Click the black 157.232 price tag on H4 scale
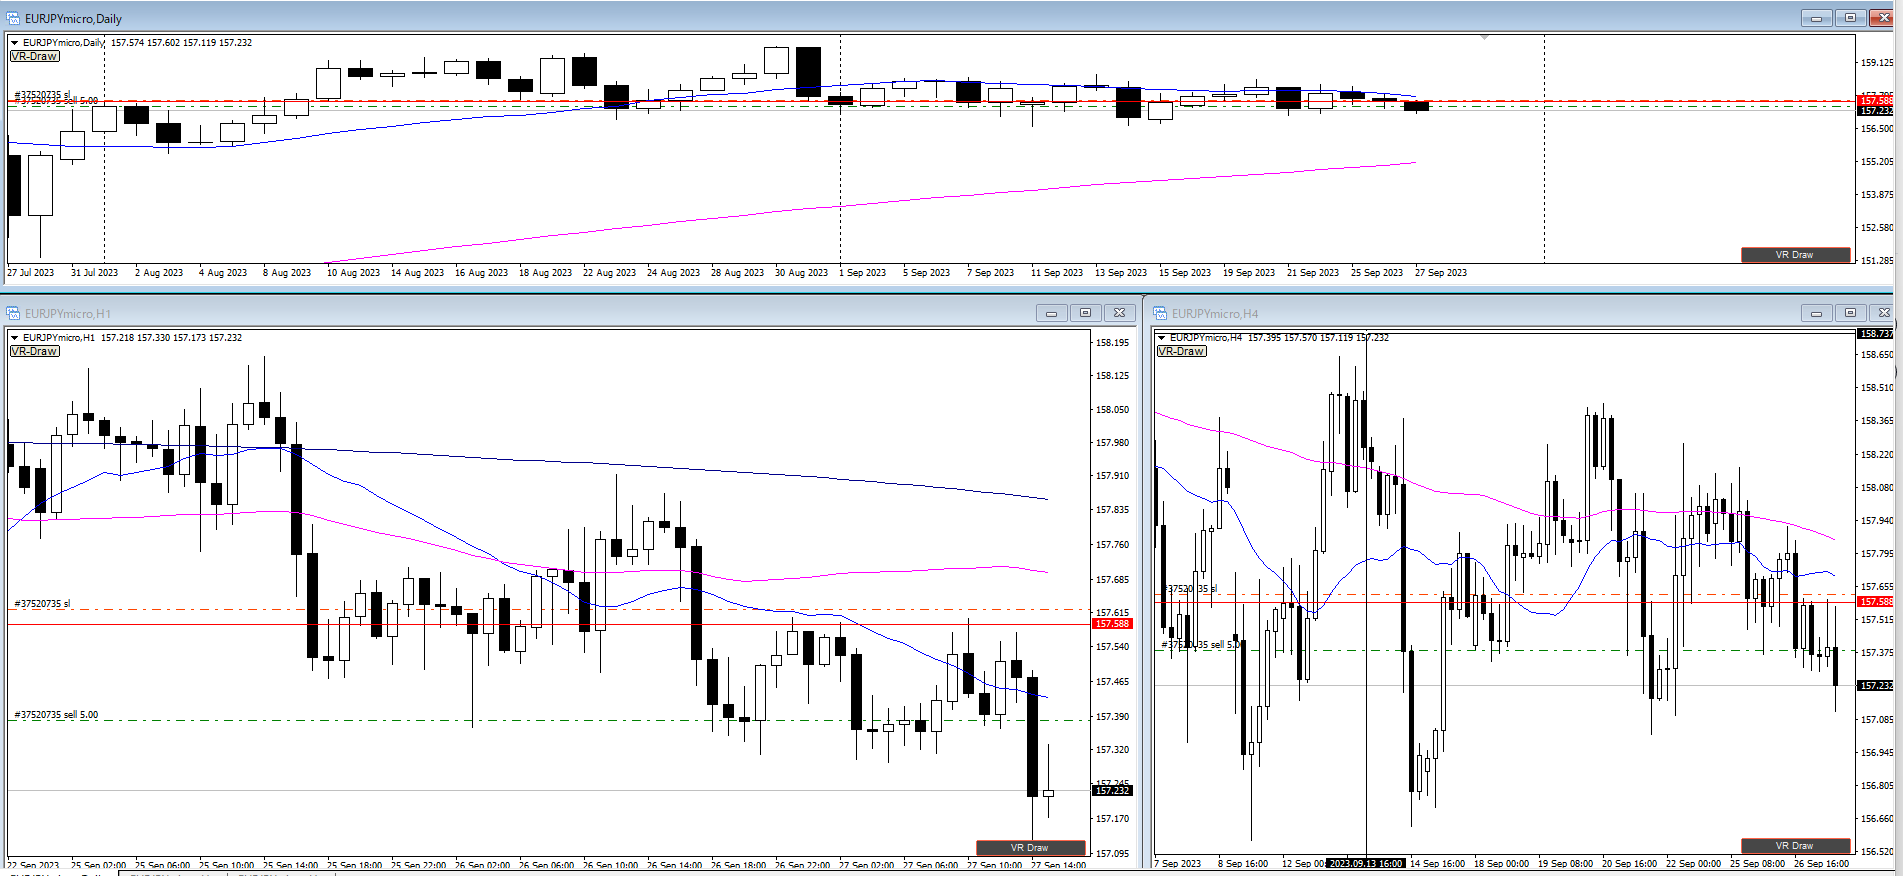Screen dimensions: 1903x876 click(x=1876, y=686)
